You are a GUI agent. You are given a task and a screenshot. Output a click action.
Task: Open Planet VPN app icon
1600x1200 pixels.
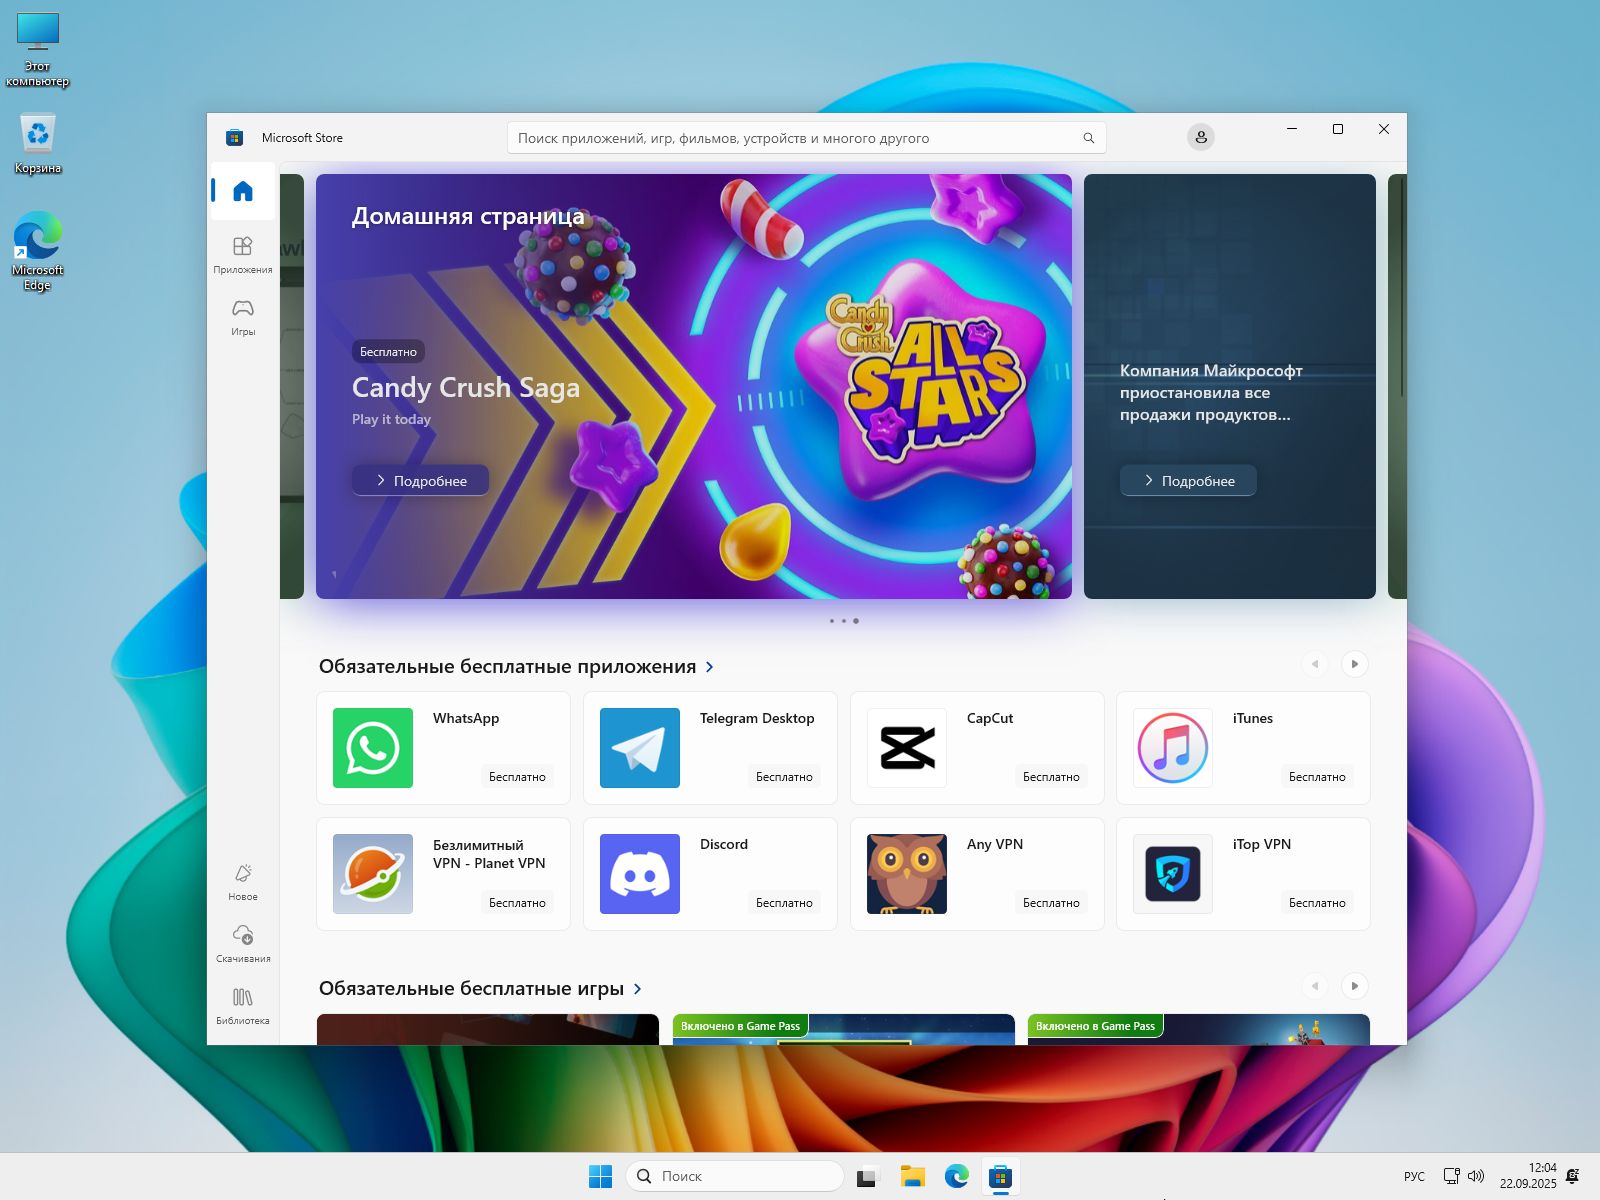(x=373, y=874)
